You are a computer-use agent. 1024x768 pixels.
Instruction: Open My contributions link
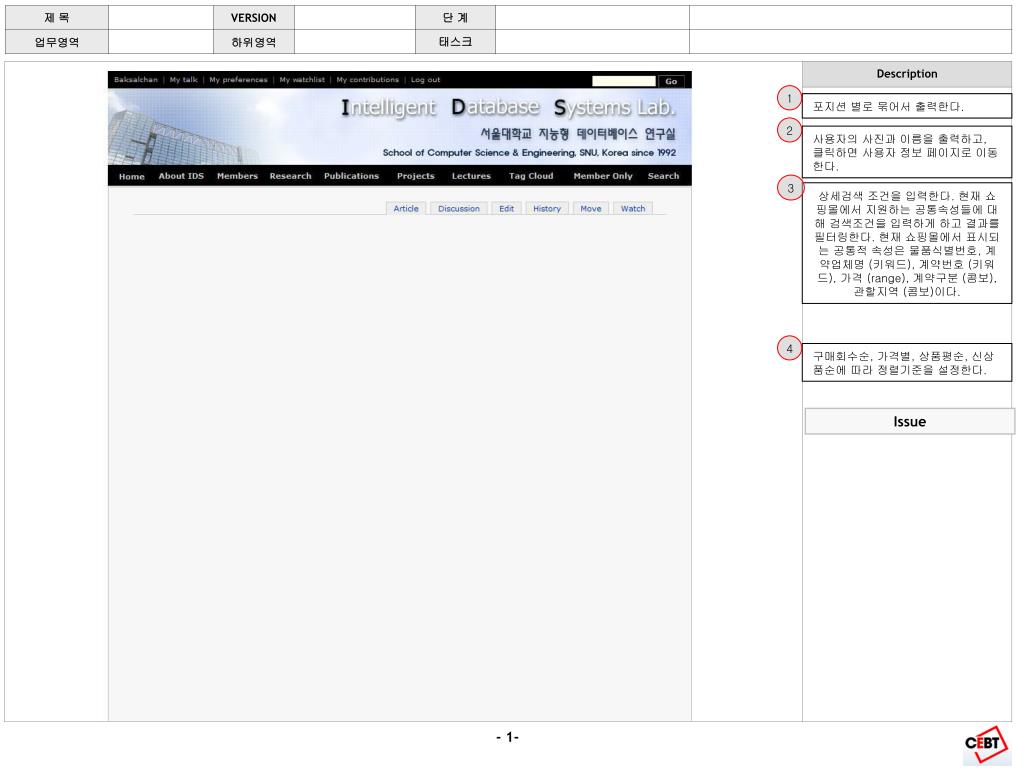point(368,80)
